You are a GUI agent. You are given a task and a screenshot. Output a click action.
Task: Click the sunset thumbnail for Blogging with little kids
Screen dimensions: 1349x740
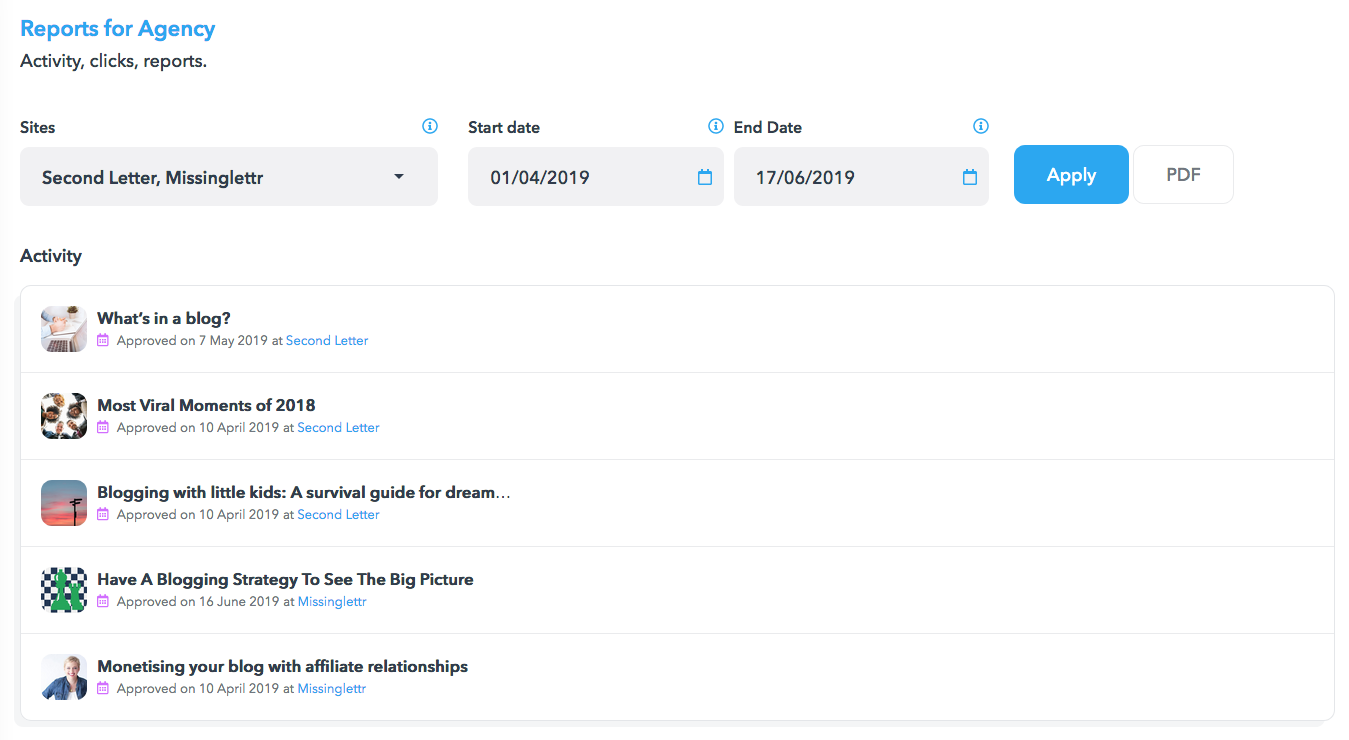point(64,503)
